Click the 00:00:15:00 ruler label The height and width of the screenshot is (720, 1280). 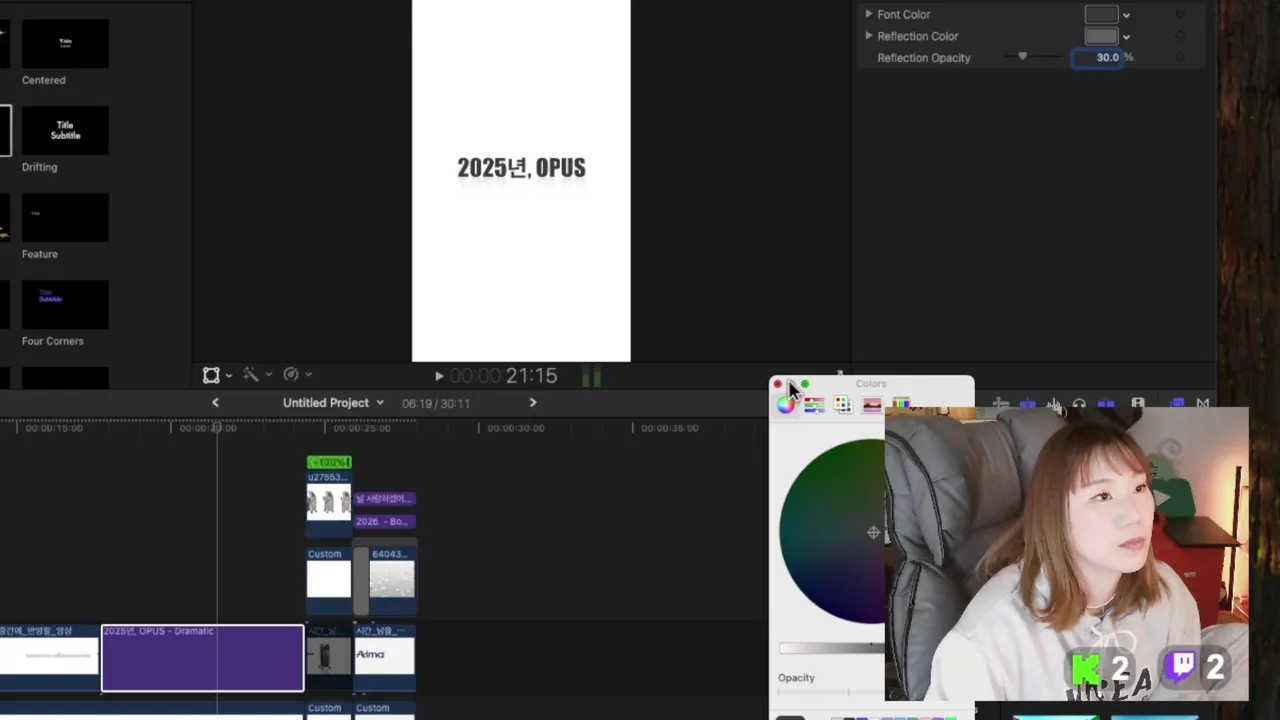click(54, 428)
